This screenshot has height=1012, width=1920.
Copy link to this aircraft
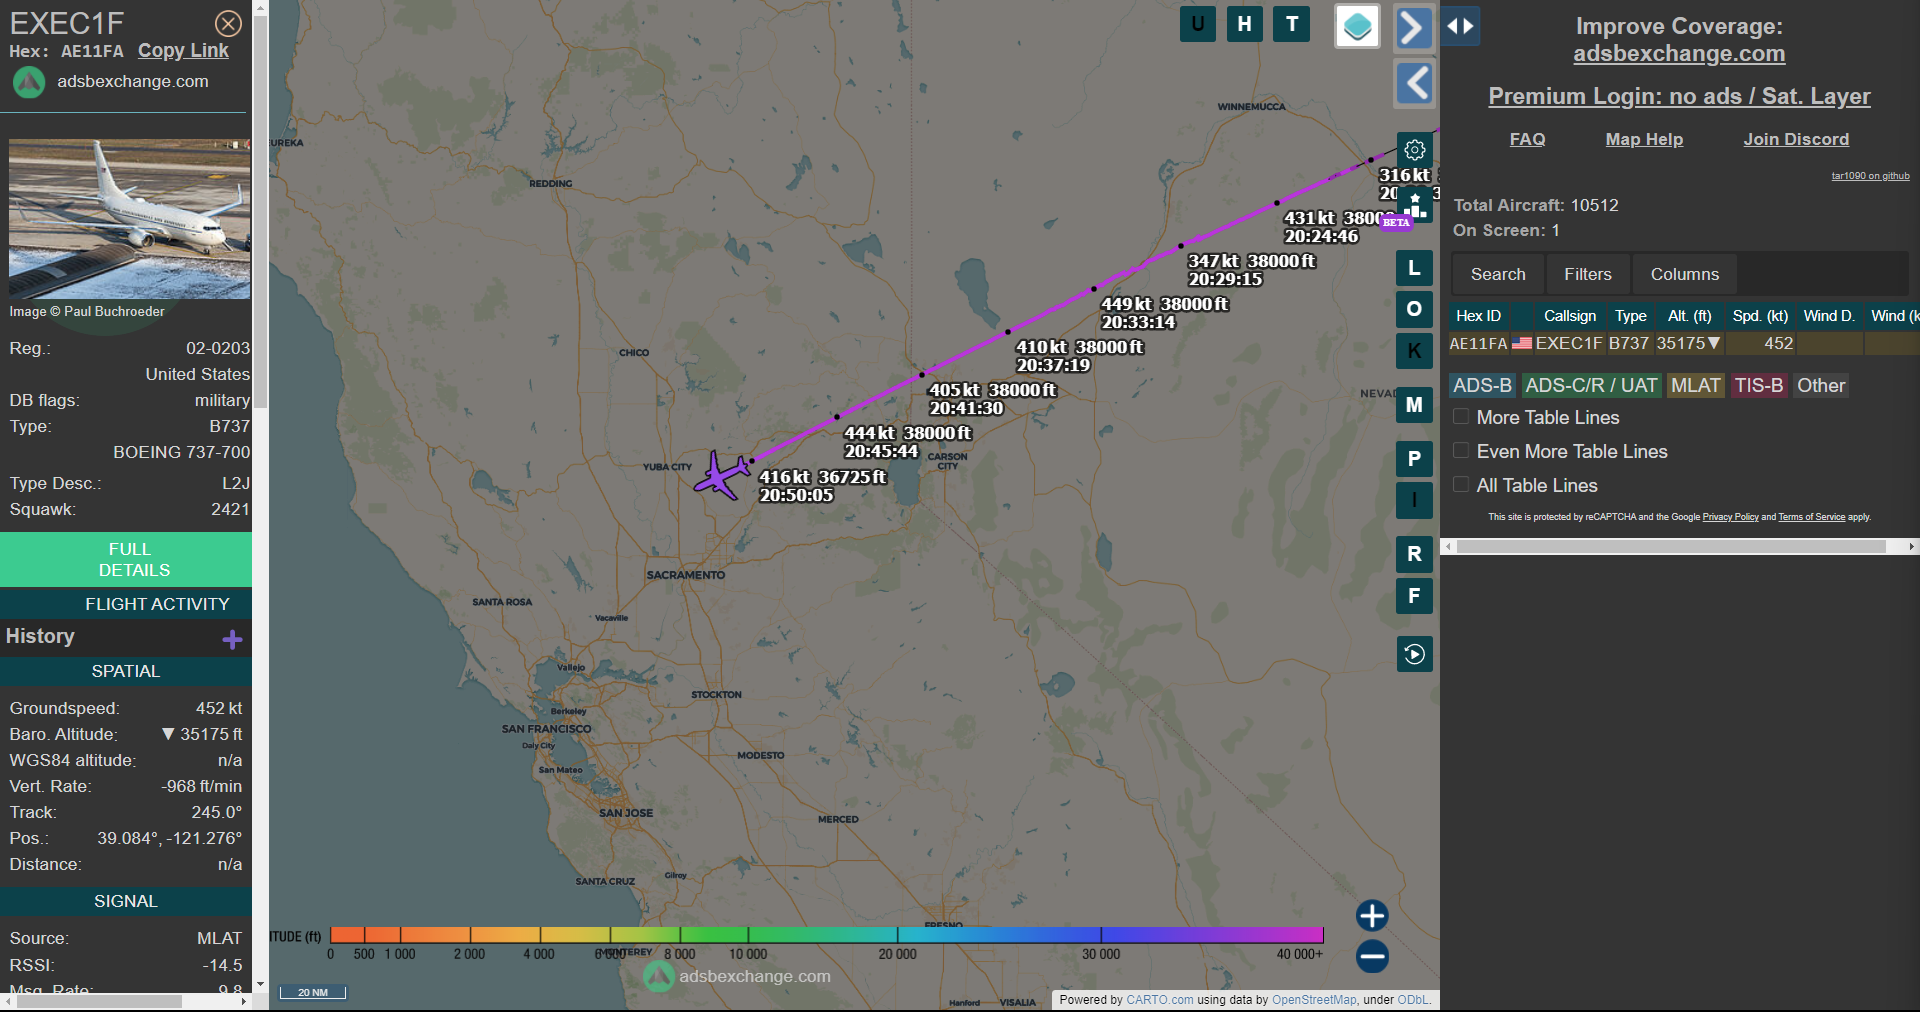183,51
